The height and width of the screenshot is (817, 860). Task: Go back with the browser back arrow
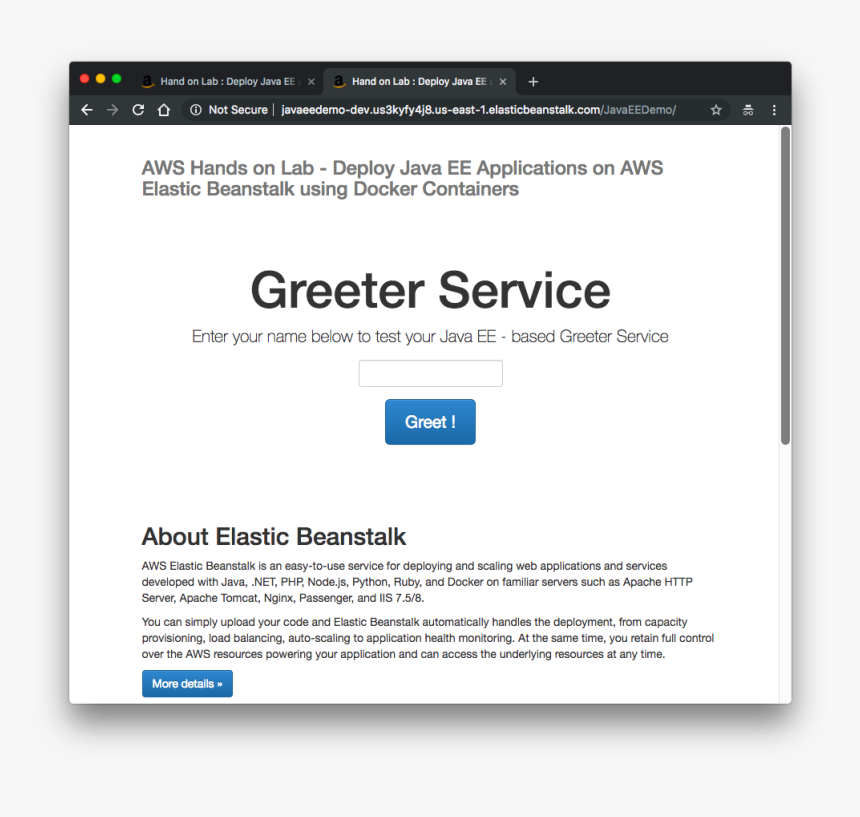click(87, 110)
